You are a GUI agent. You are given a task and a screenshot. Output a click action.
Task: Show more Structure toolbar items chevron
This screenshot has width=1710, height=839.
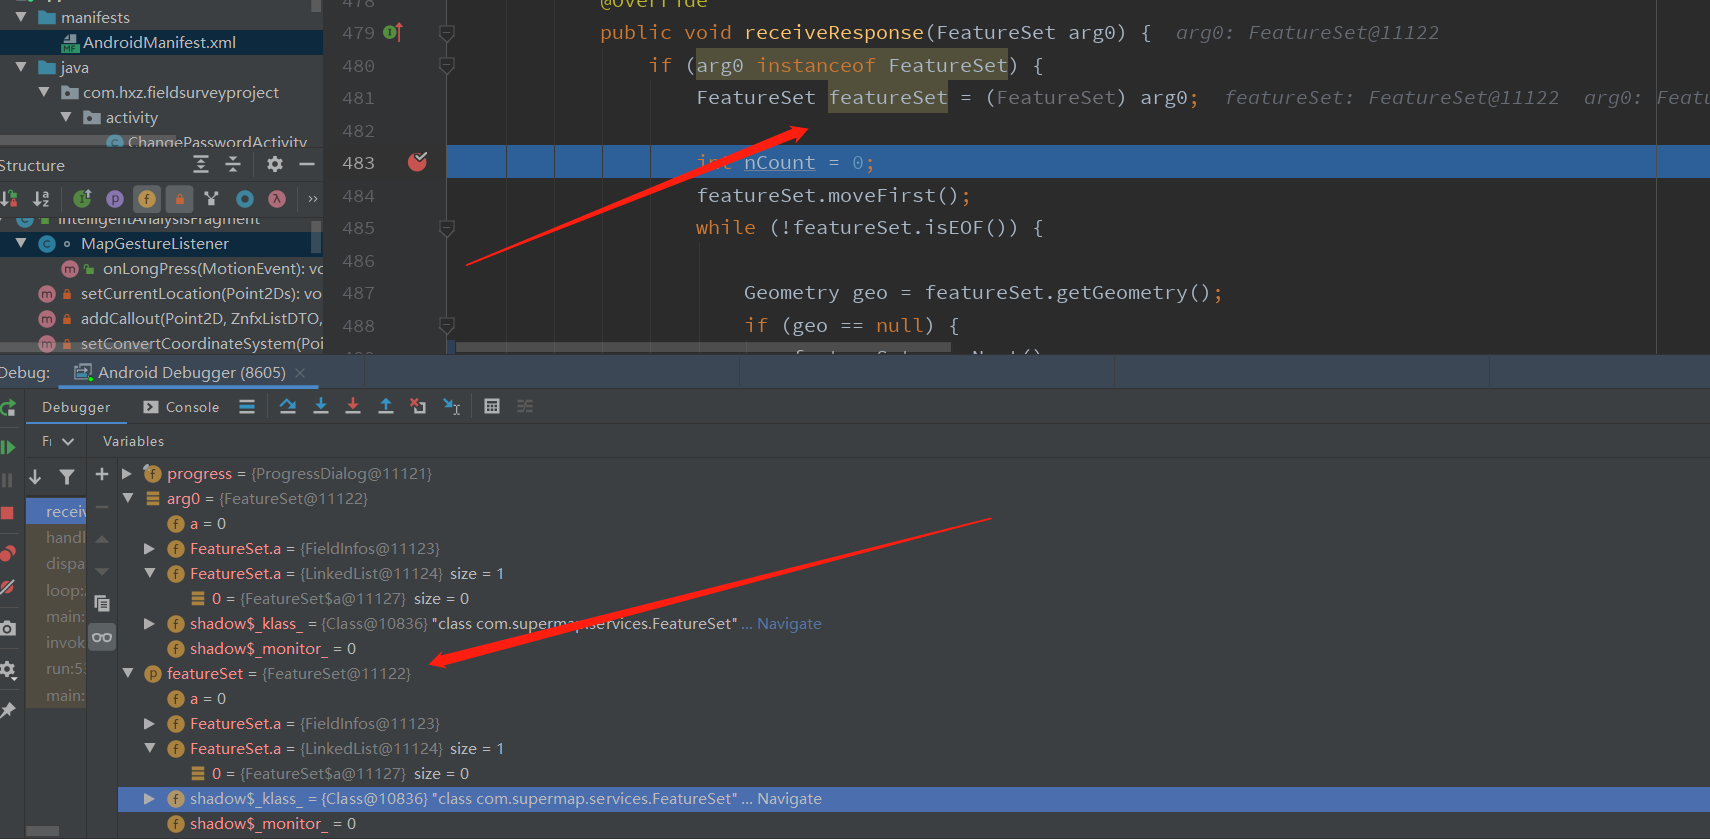pos(313,199)
